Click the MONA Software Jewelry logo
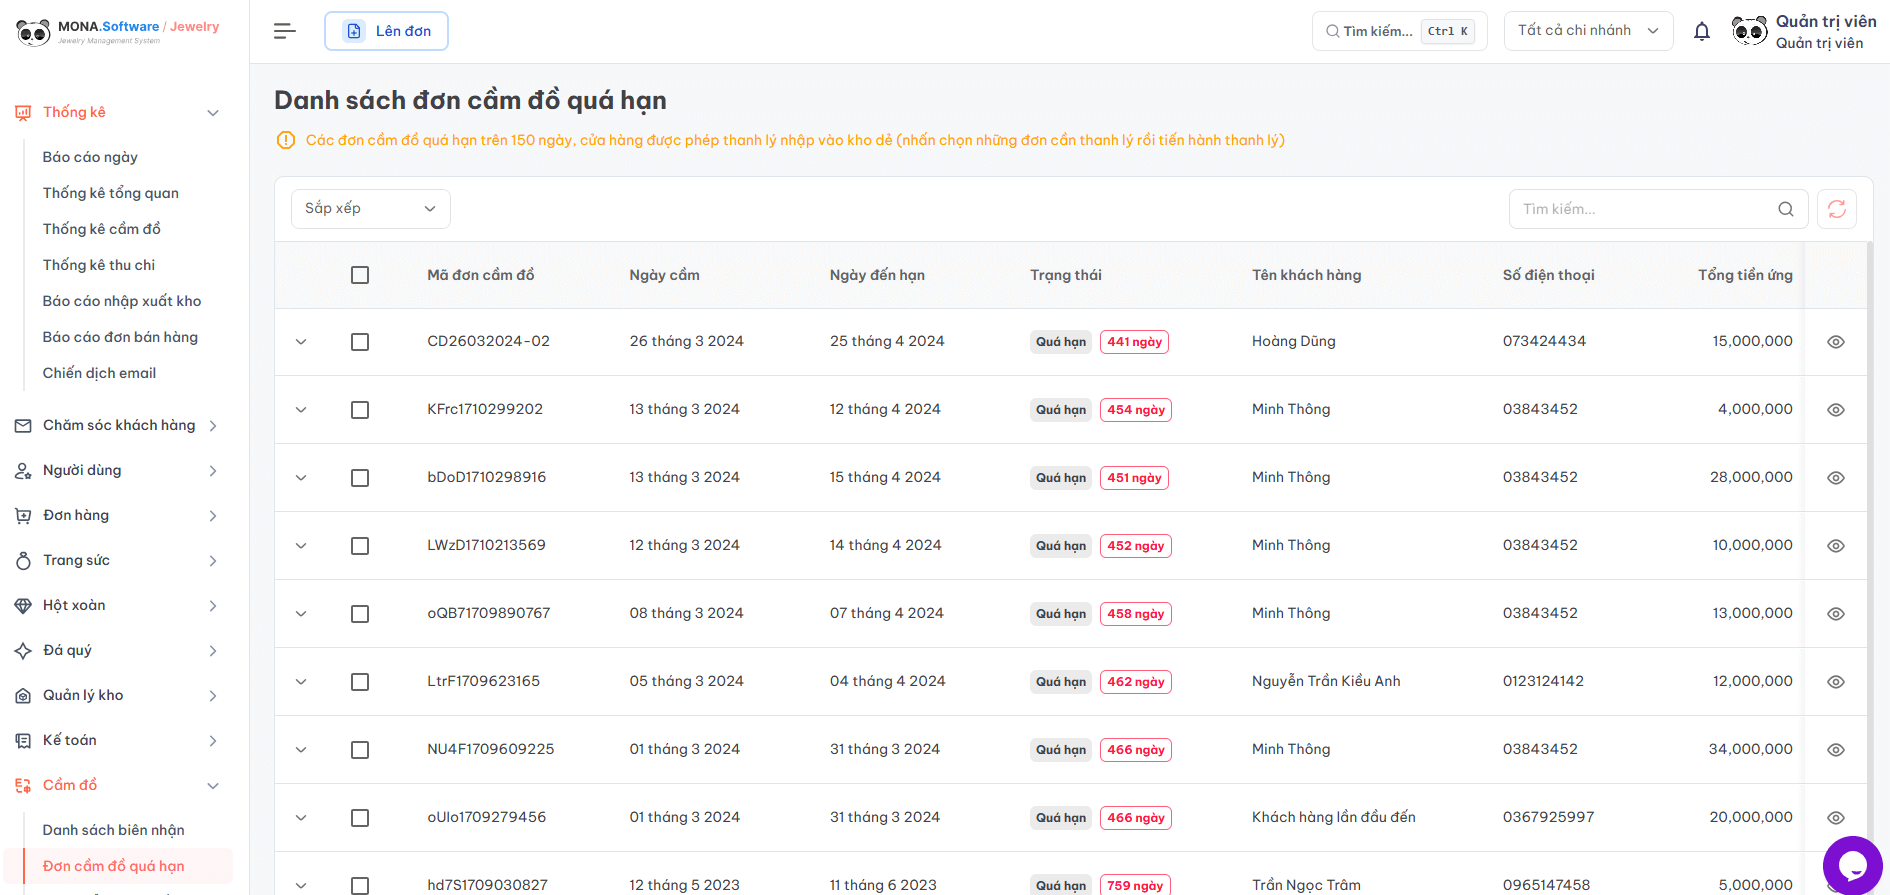Image resolution: width=1890 pixels, height=895 pixels. click(x=118, y=32)
